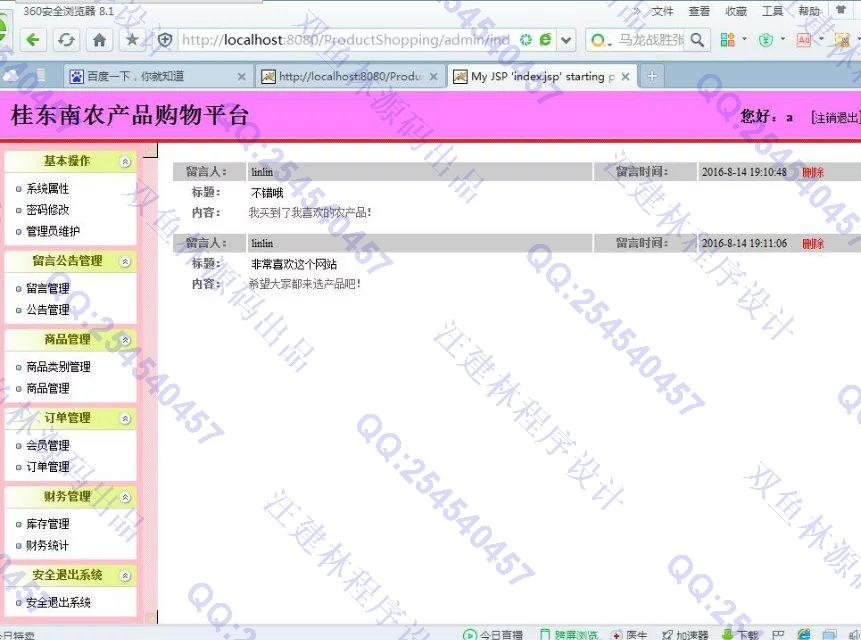Open the address bar history dropdown arrow
Image resolution: width=861 pixels, height=640 pixels.
[566, 40]
